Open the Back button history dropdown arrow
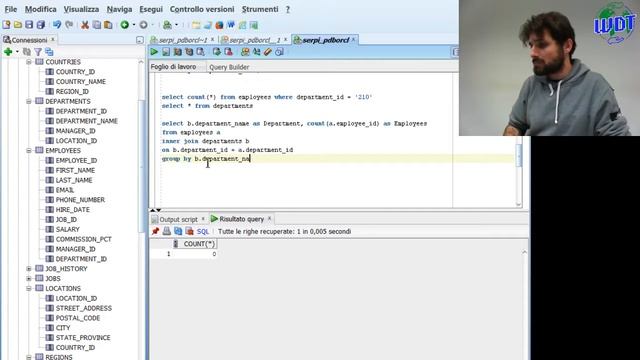The image size is (640, 360). [x=133, y=25]
